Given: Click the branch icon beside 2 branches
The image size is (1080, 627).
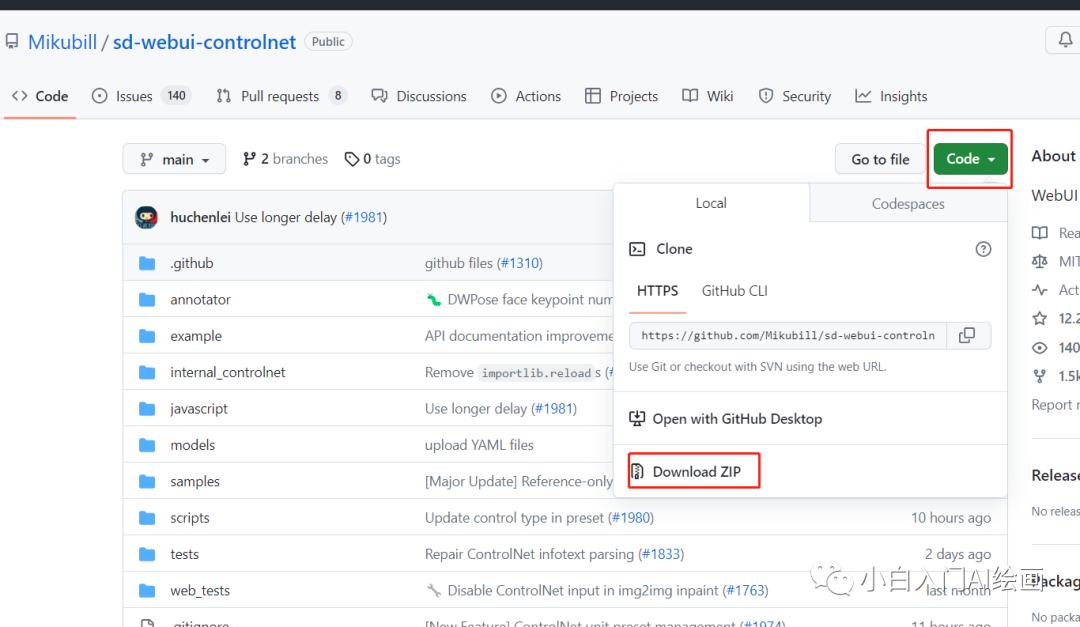Looking at the screenshot, I should pyautogui.click(x=249, y=159).
